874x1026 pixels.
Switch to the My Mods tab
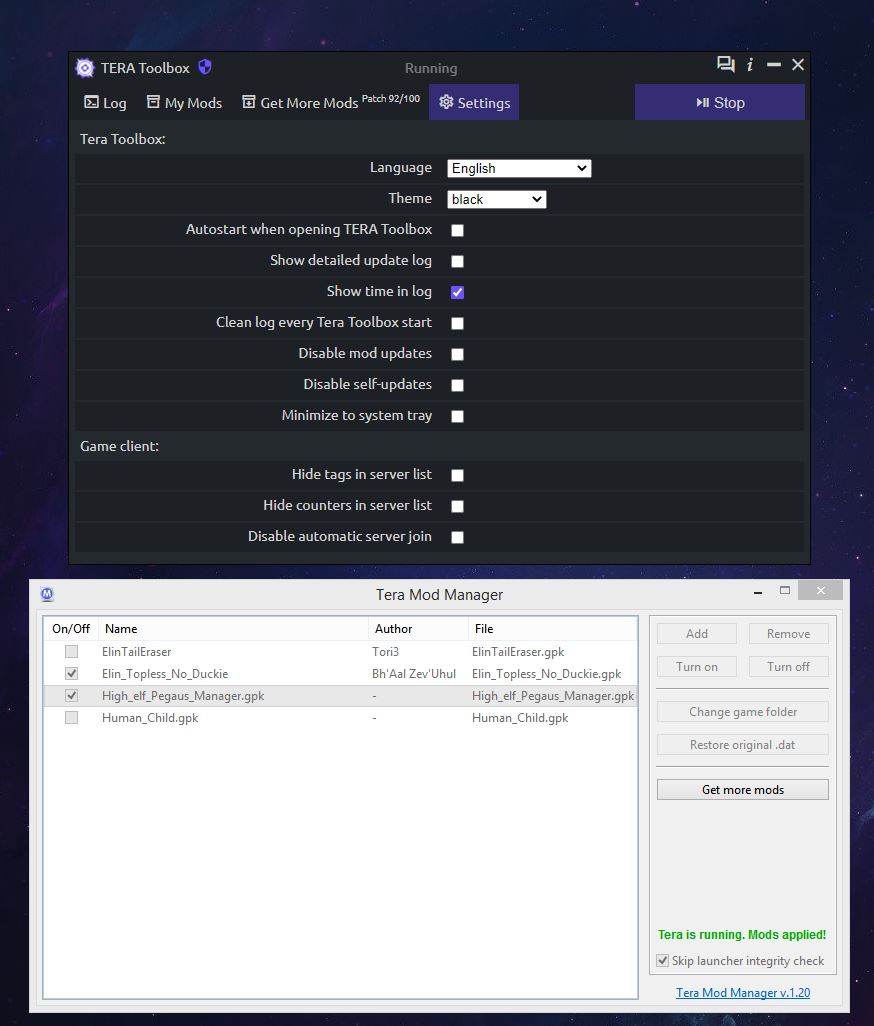pyautogui.click(x=184, y=103)
